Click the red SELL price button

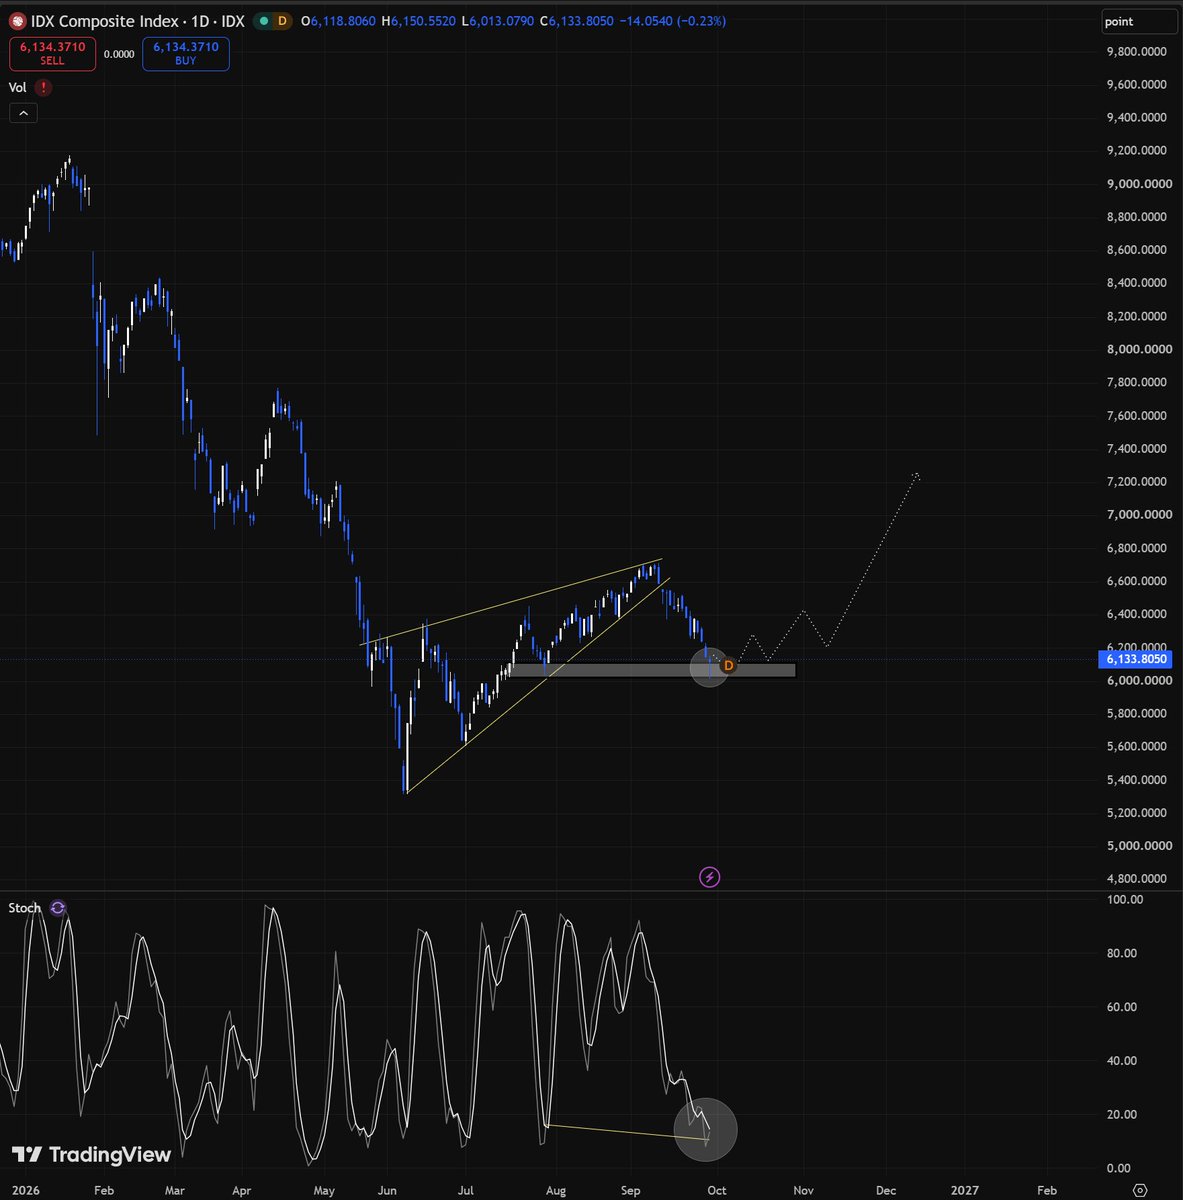pos(53,54)
